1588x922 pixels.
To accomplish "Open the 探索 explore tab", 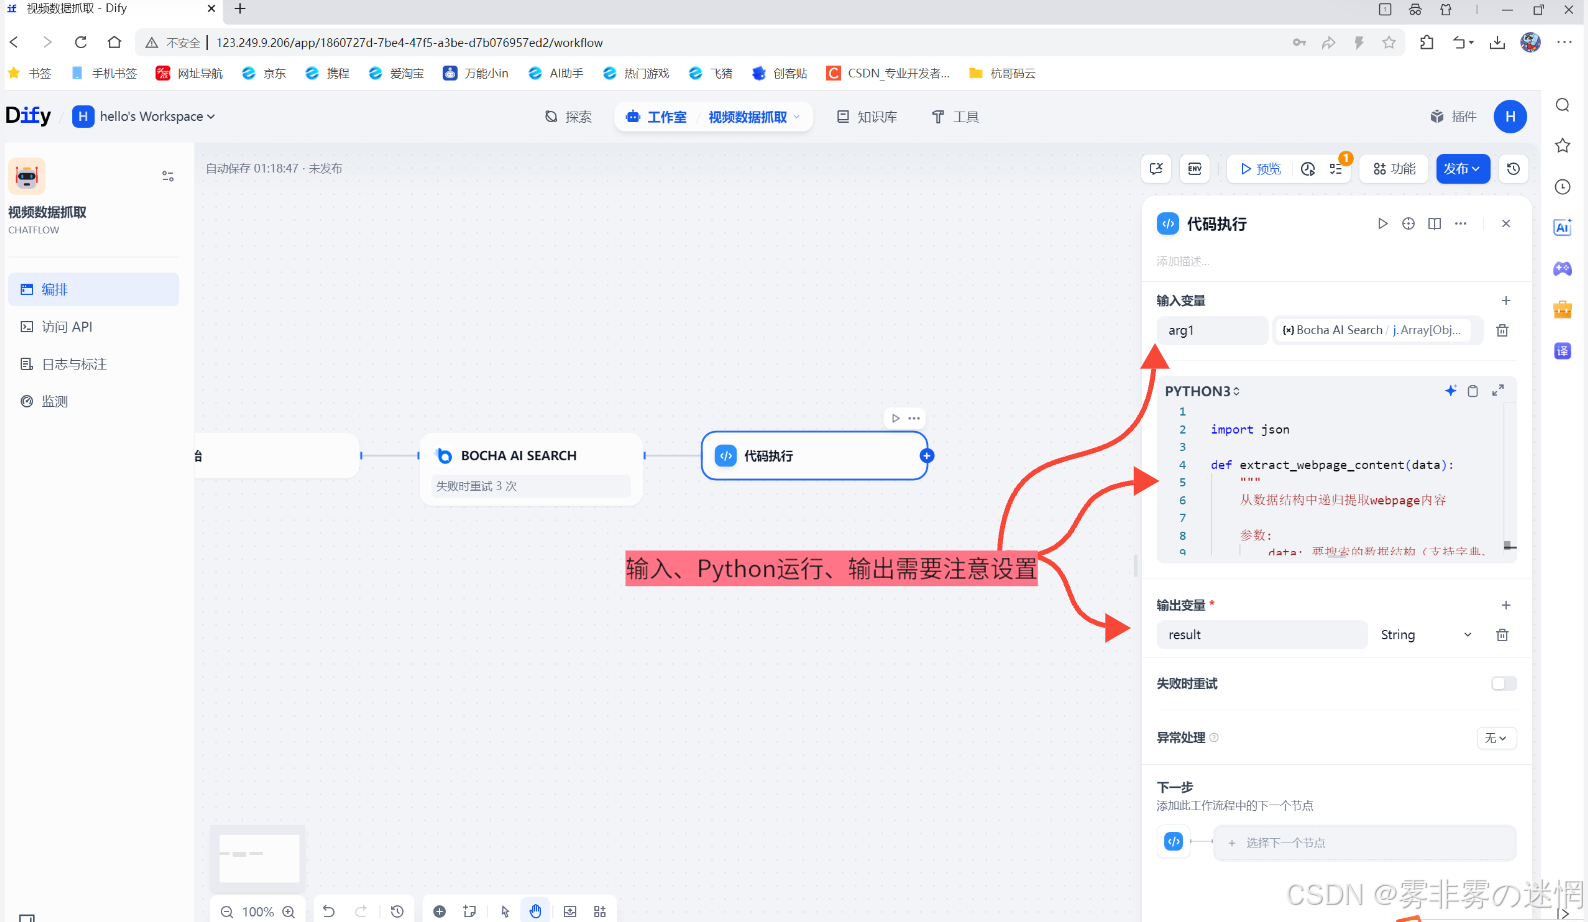I will (x=568, y=117).
